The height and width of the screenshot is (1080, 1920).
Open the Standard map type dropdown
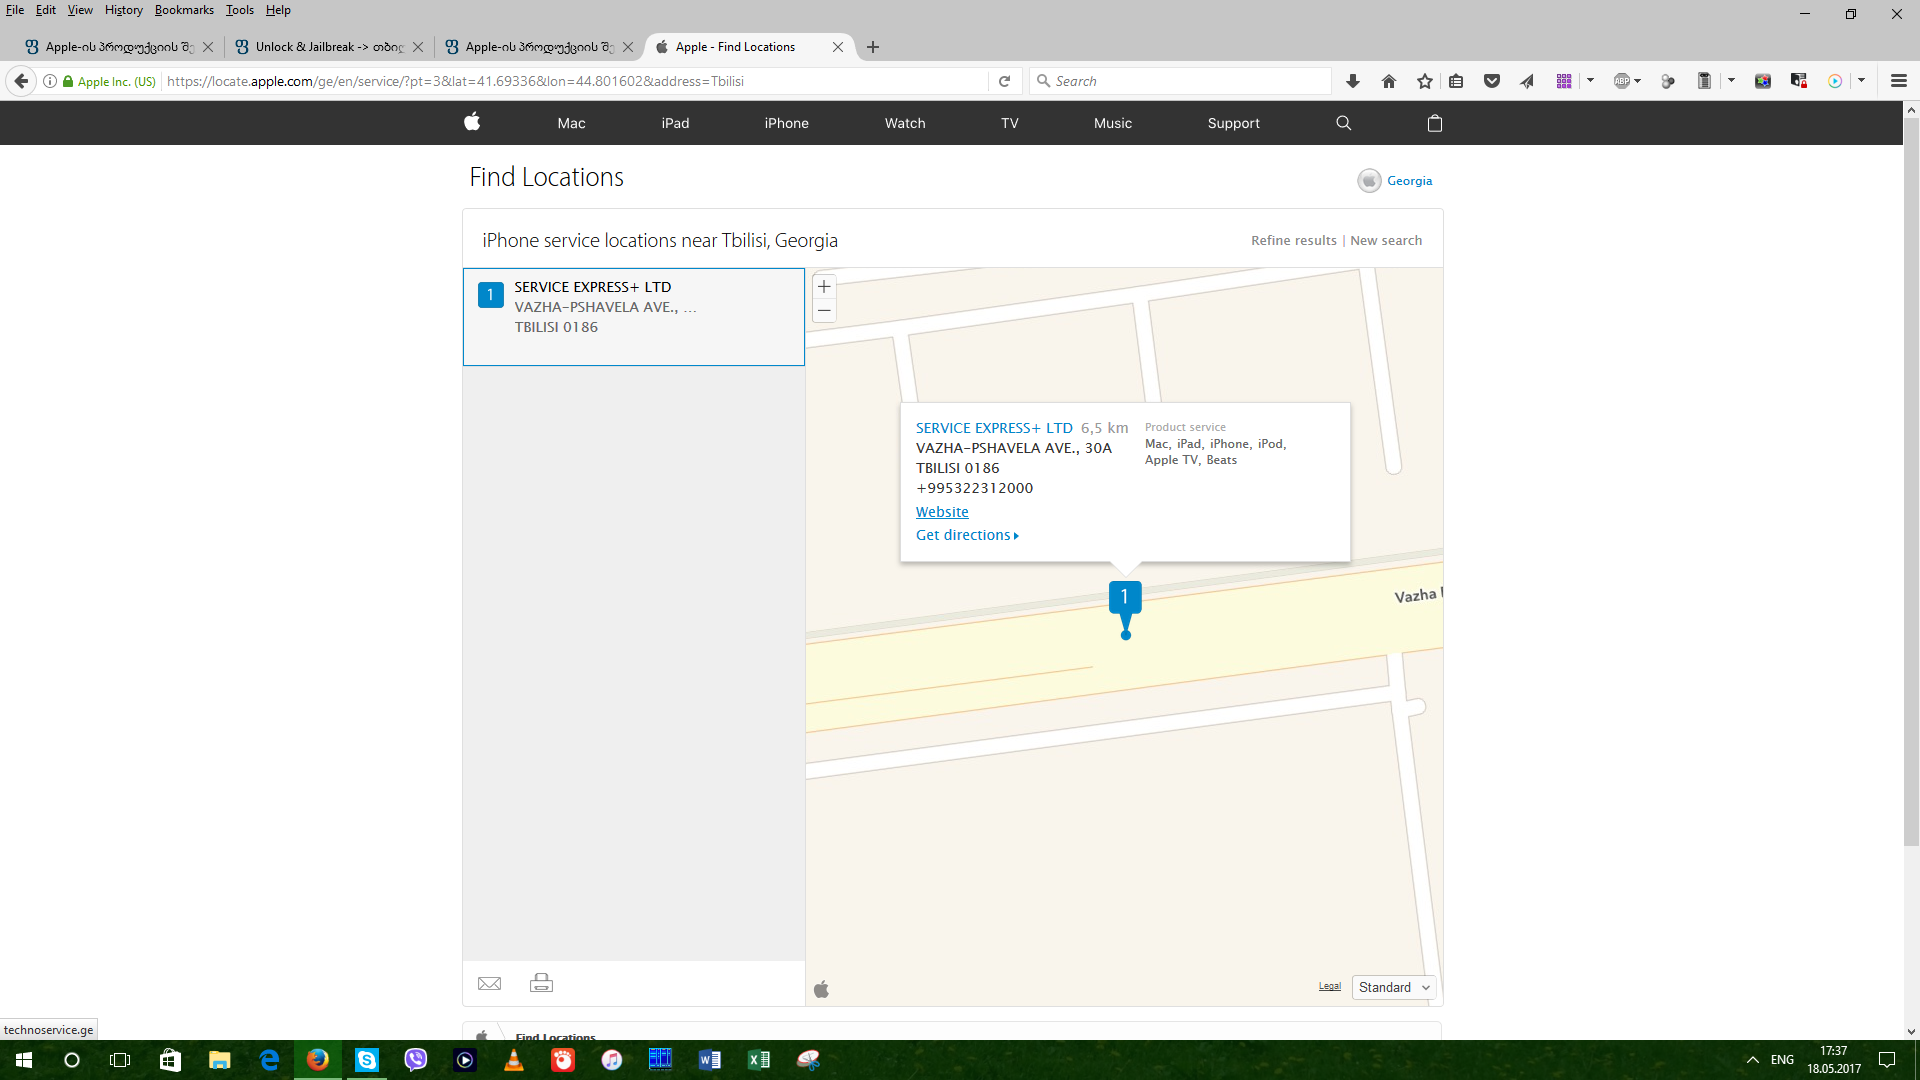click(1393, 987)
